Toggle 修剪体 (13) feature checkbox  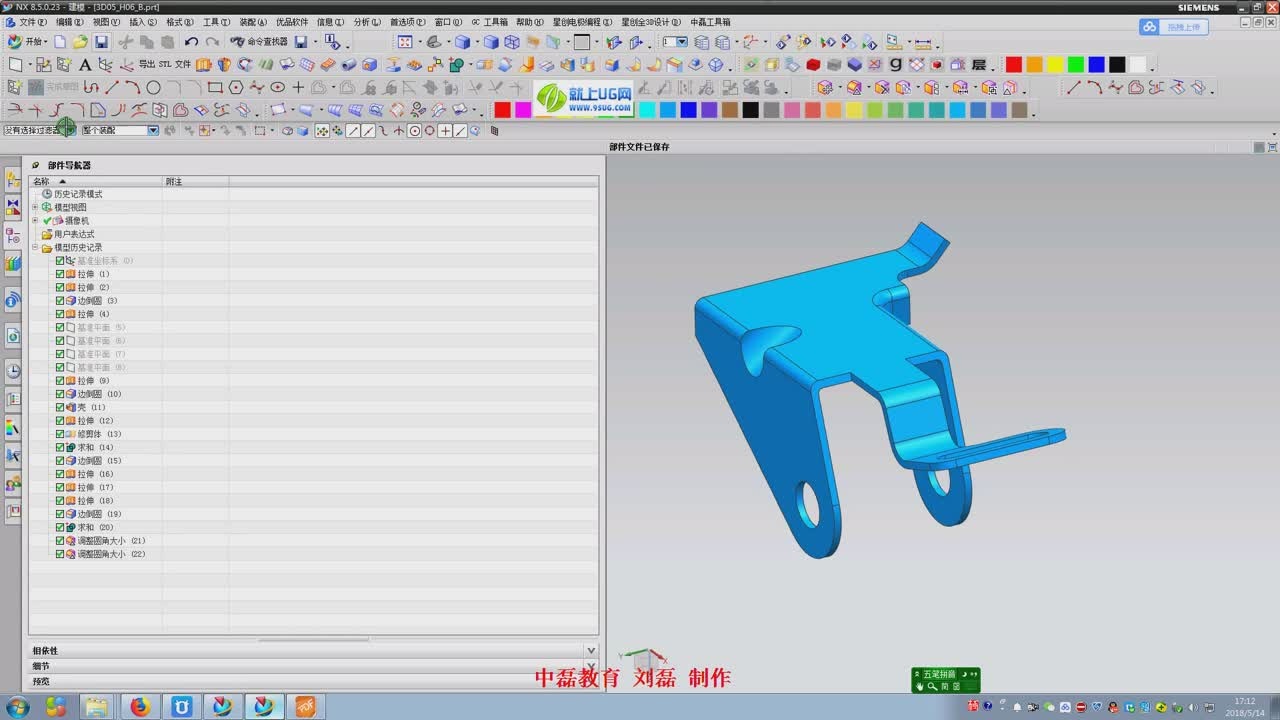point(60,434)
